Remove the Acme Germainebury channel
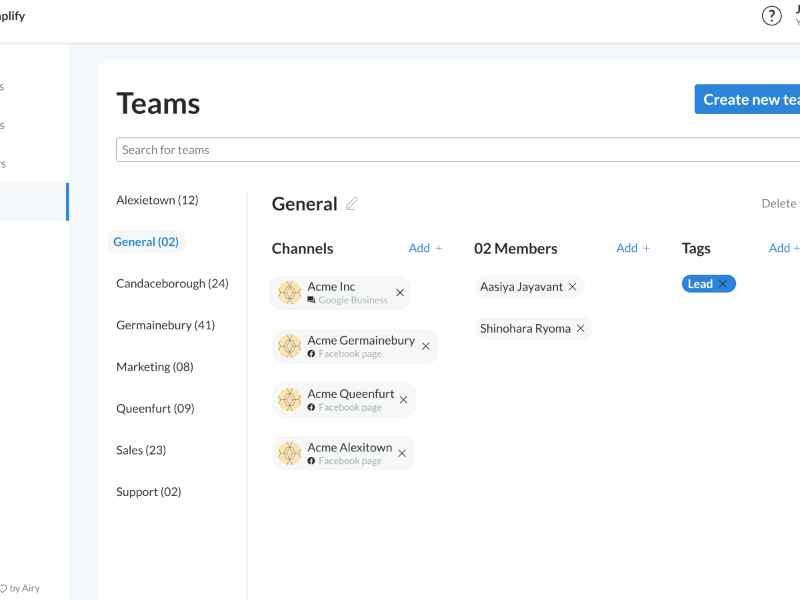Screen dimensions: 800x600 426,347
